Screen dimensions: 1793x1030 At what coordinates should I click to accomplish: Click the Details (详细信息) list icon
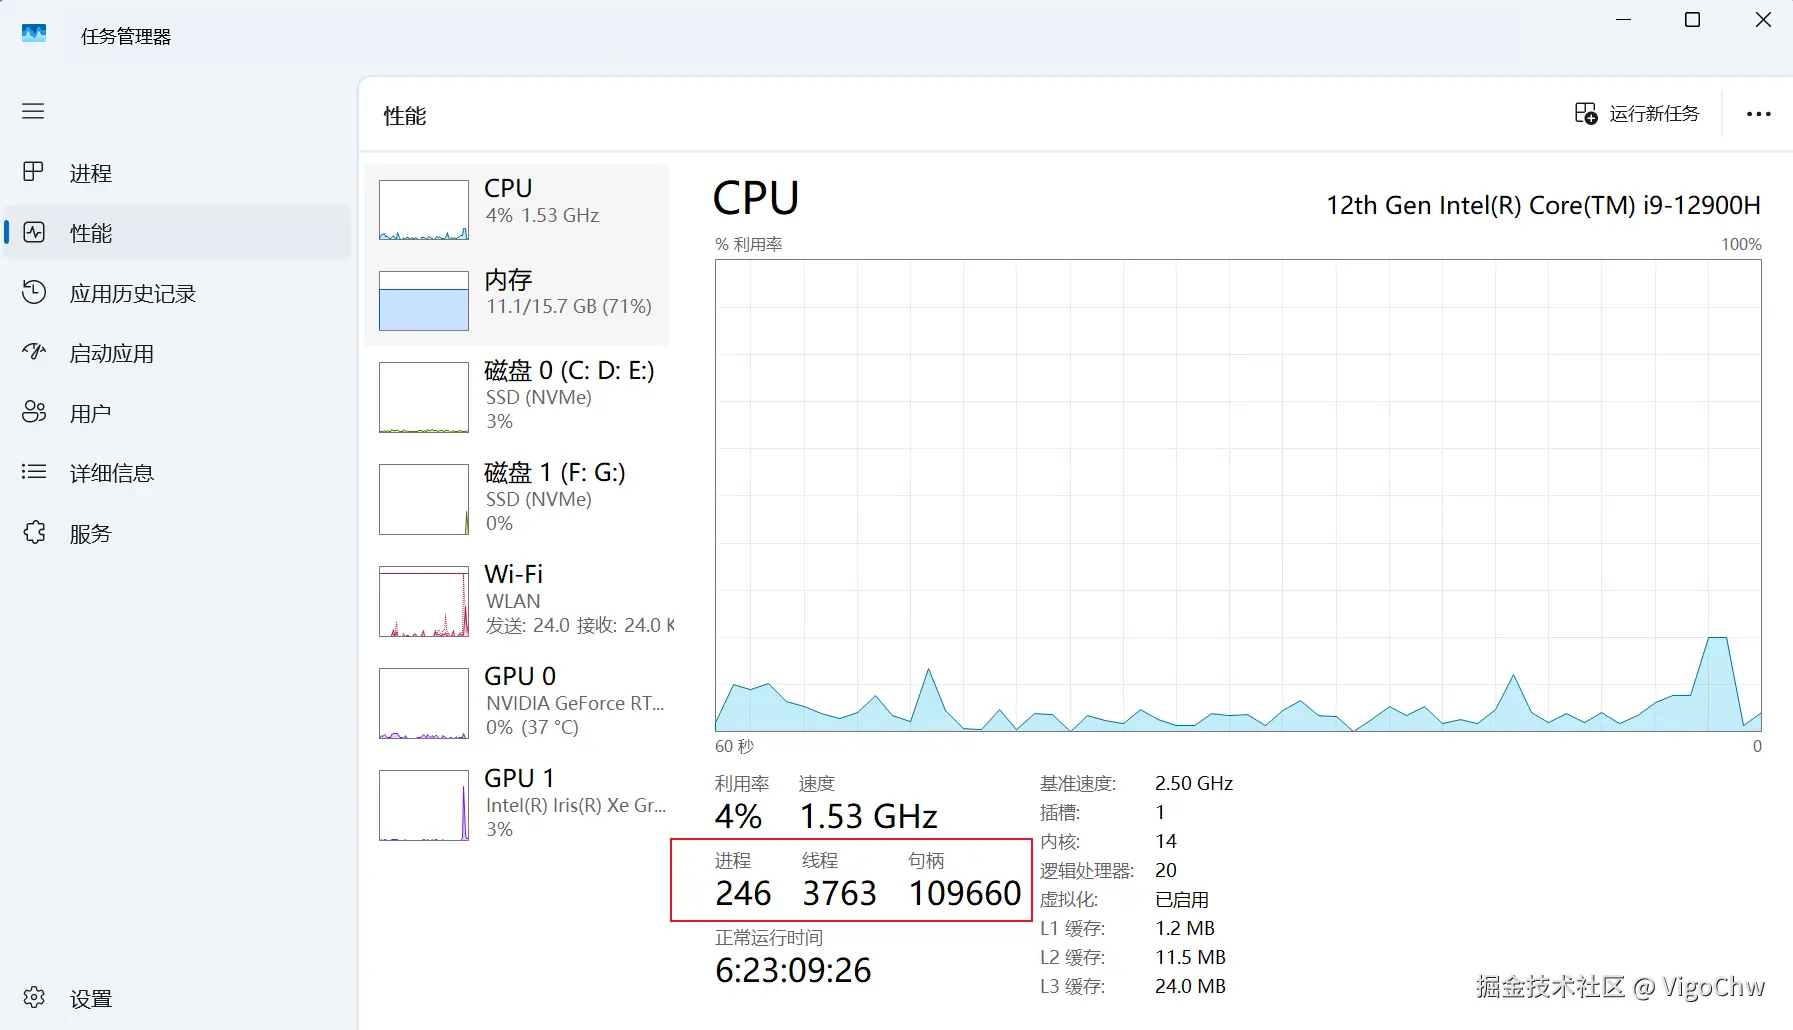[34, 472]
